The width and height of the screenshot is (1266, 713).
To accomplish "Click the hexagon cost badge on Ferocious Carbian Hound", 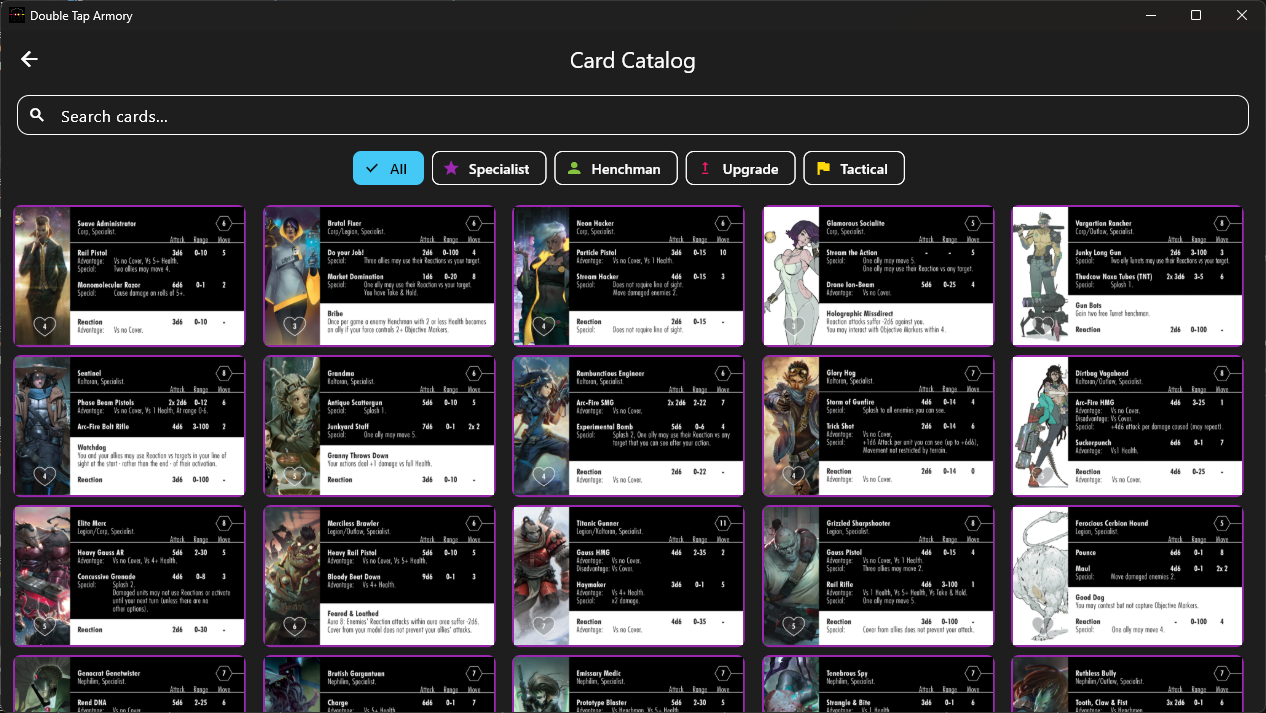I will pos(1221,523).
